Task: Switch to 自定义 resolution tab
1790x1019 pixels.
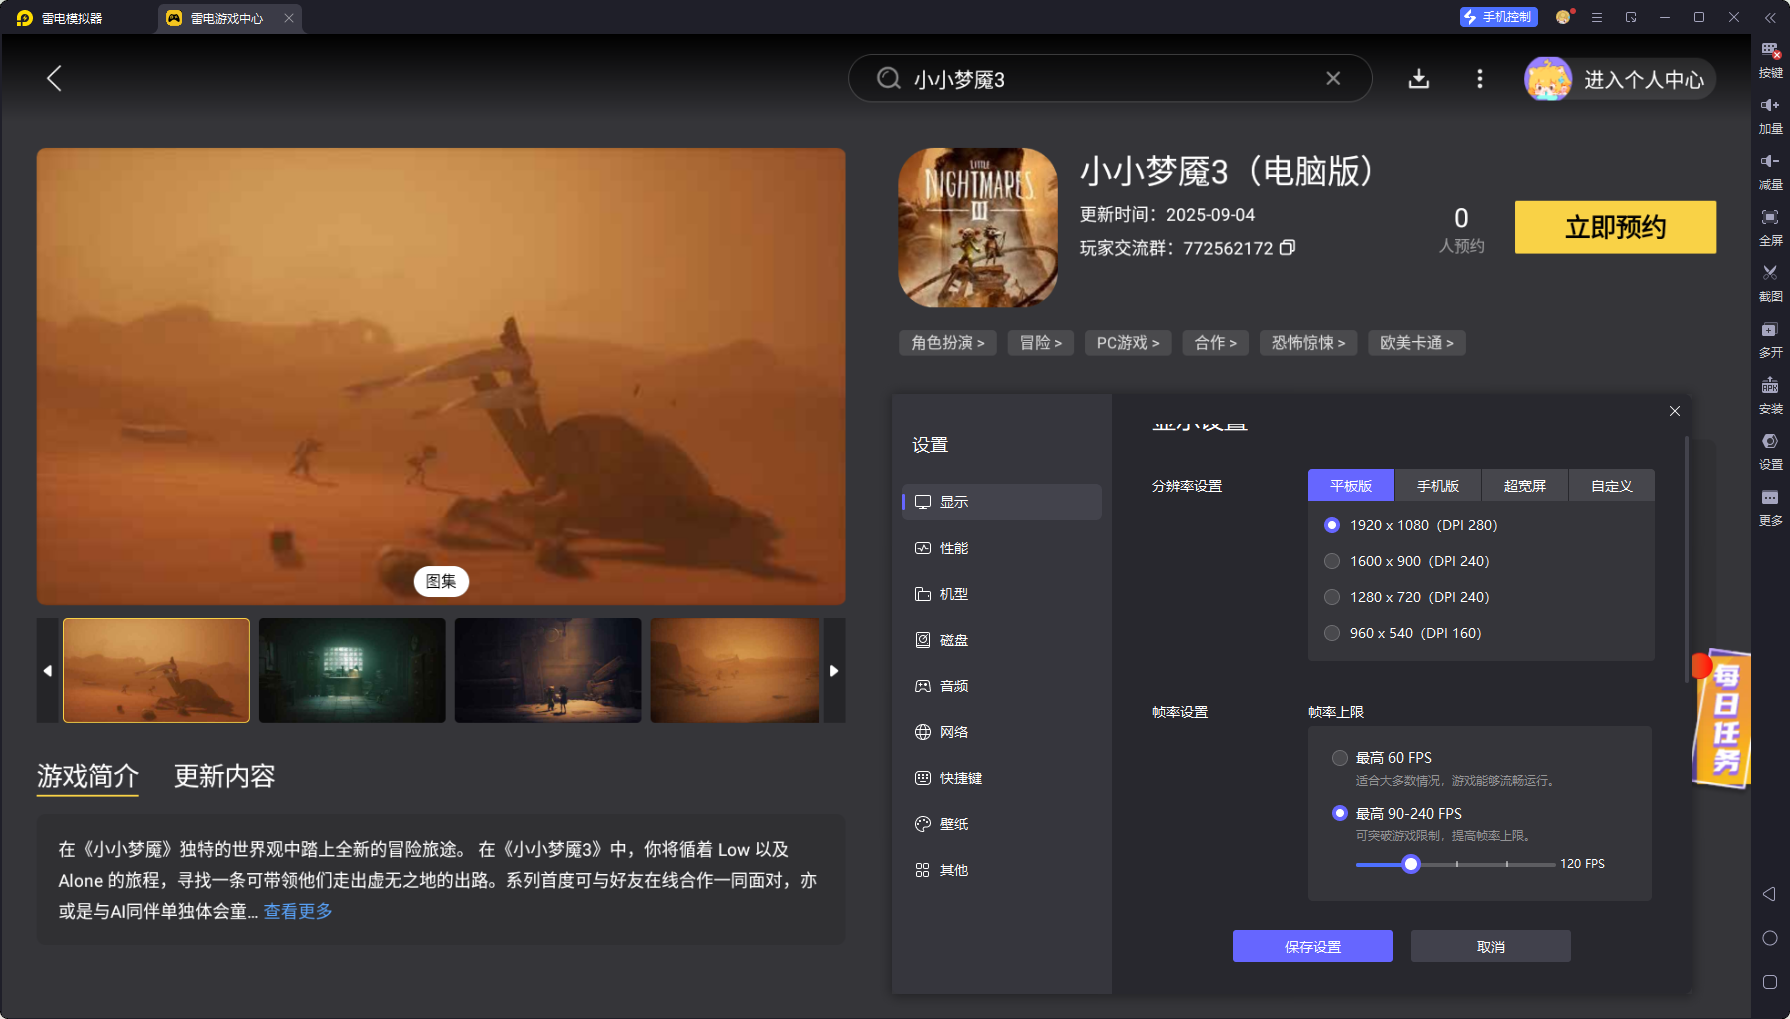Action: point(1612,486)
